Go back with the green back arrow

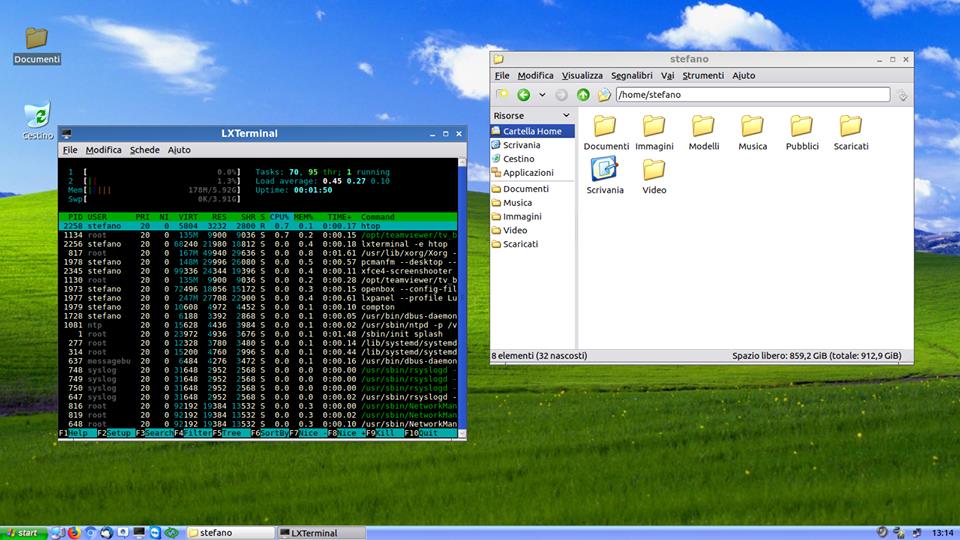[x=523, y=95]
